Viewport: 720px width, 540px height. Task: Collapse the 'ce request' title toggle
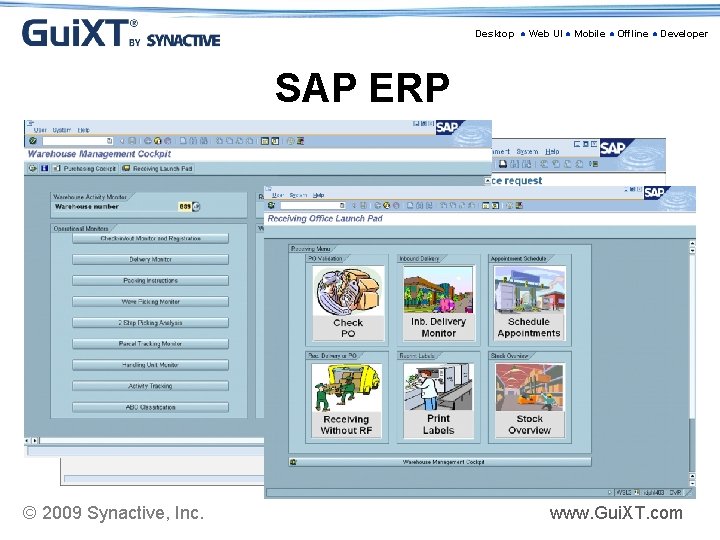click(x=488, y=181)
